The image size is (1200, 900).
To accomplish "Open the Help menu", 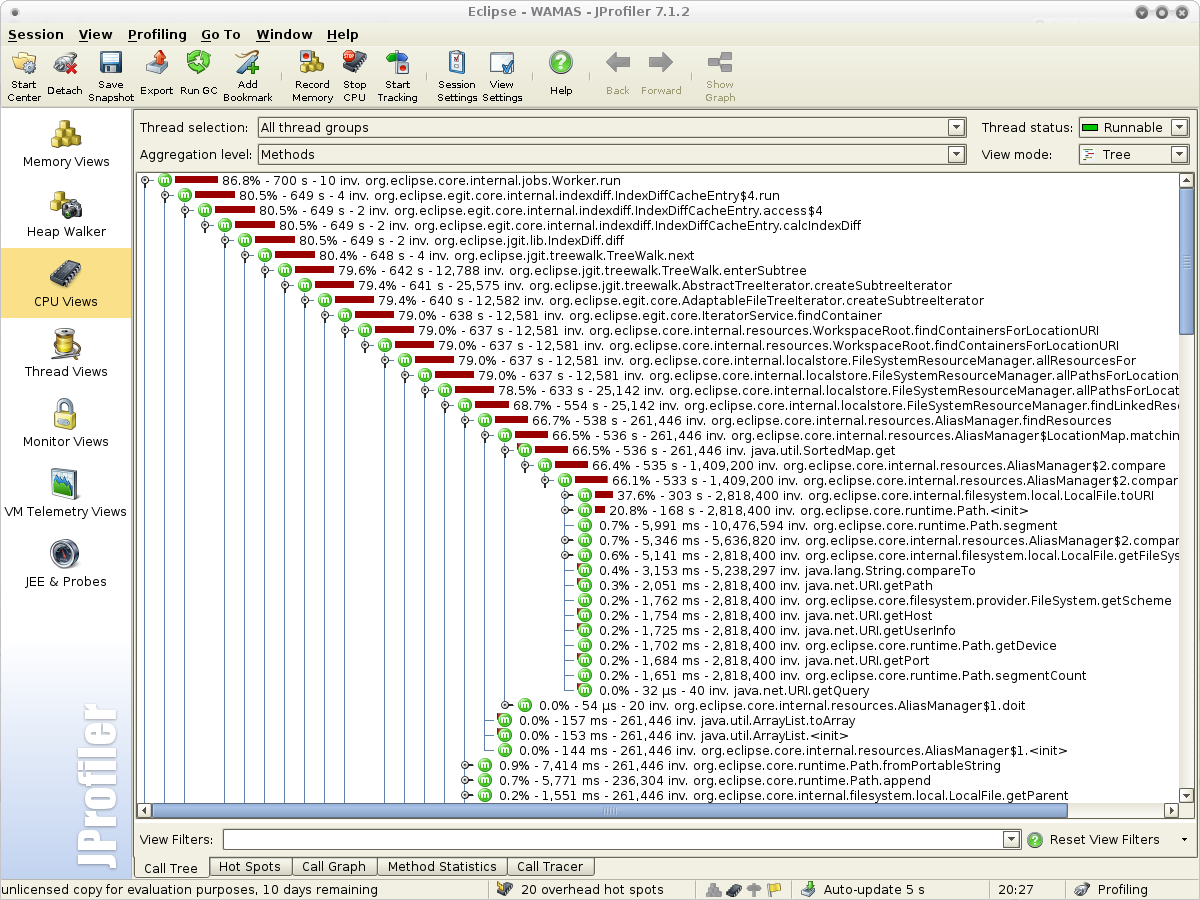I will tap(343, 34).
